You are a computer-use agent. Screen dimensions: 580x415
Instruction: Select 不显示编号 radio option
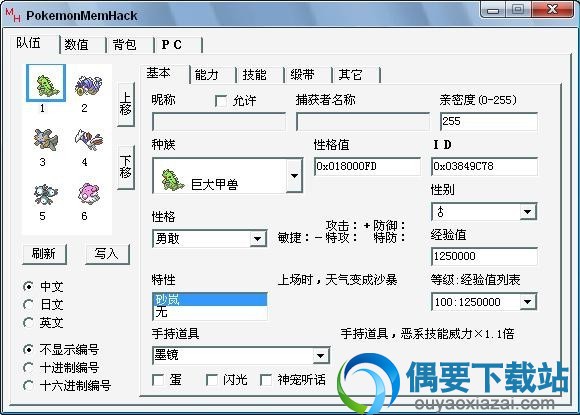tap(28, 349)
